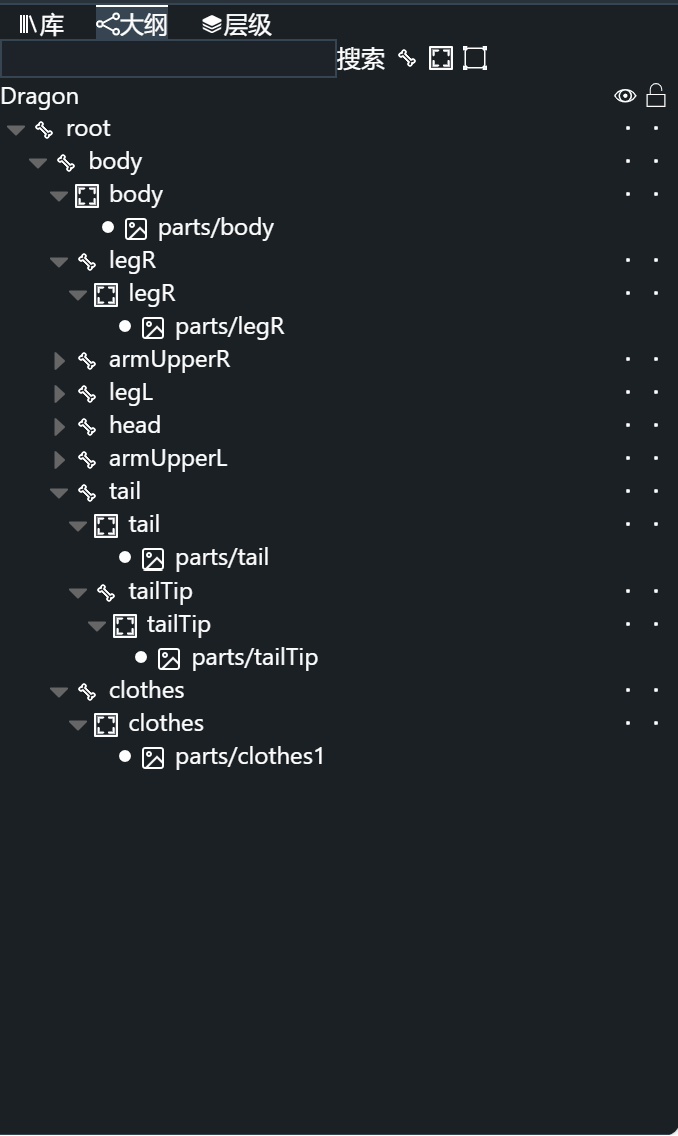The height and width of the screenshot is (1136, 678).
Task: Click the eye icon in the Dragon header
Action: 625,96
